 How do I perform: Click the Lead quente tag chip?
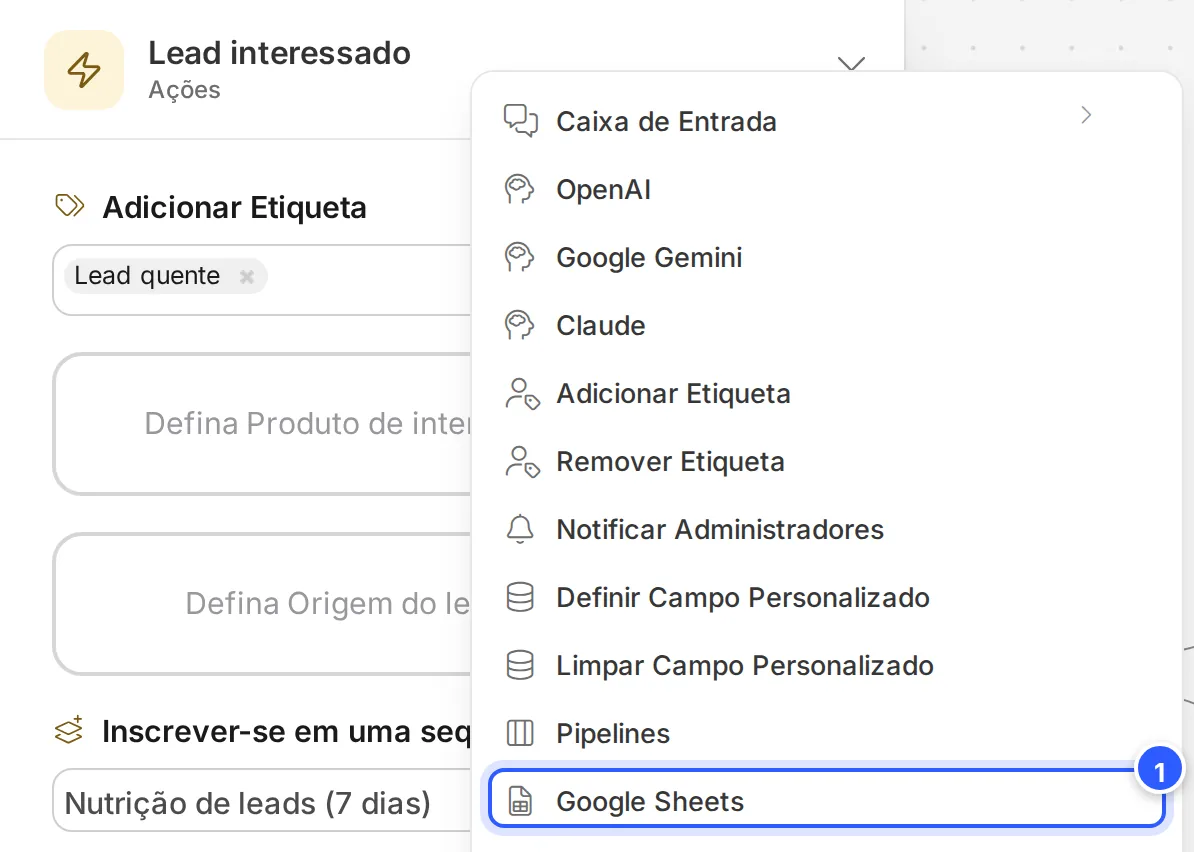[165, 276]
